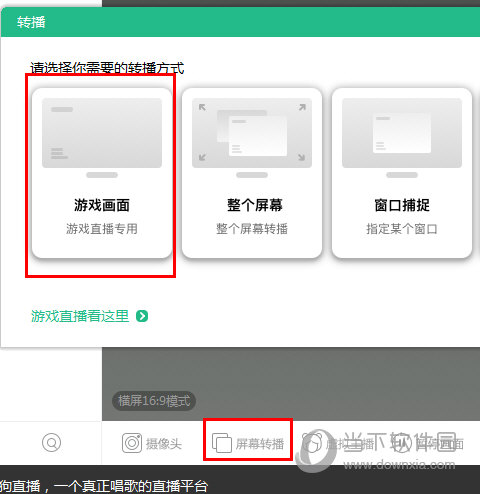This screenshot has height=494, width=480.
Task: Pick the 窗口捕捉 relay card
Action: coord(402,173)
